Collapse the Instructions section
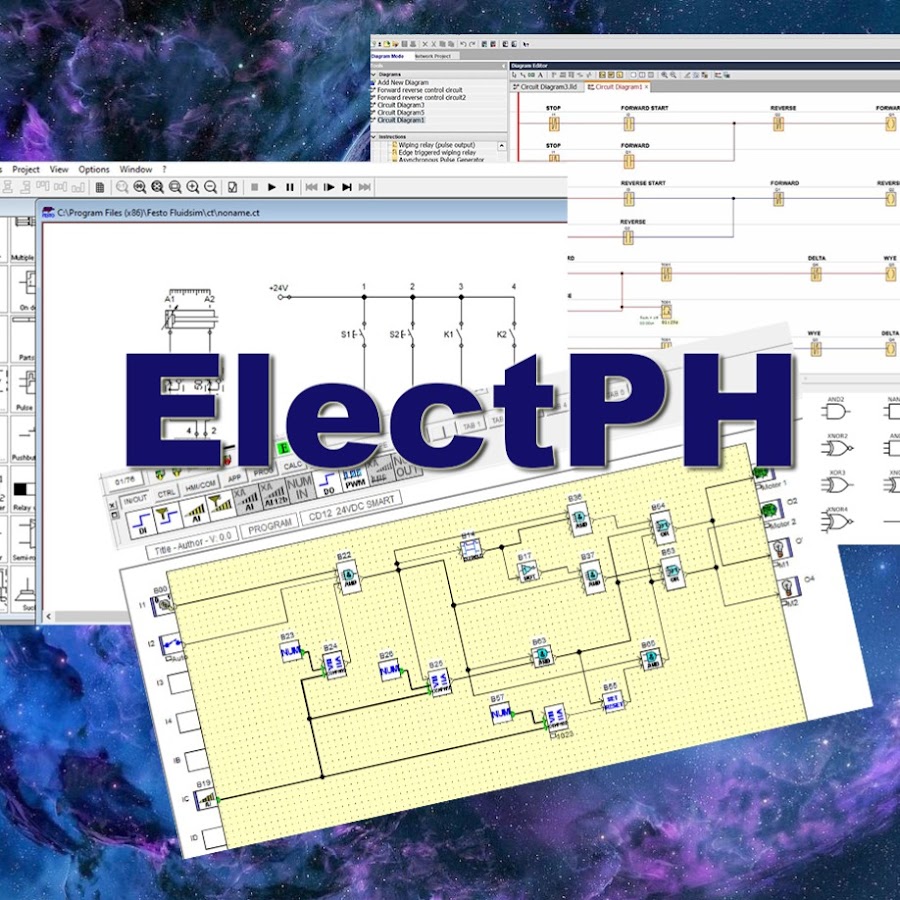Image resolution: width=900 pixels, height=900 pixels. tap(373, 137)
